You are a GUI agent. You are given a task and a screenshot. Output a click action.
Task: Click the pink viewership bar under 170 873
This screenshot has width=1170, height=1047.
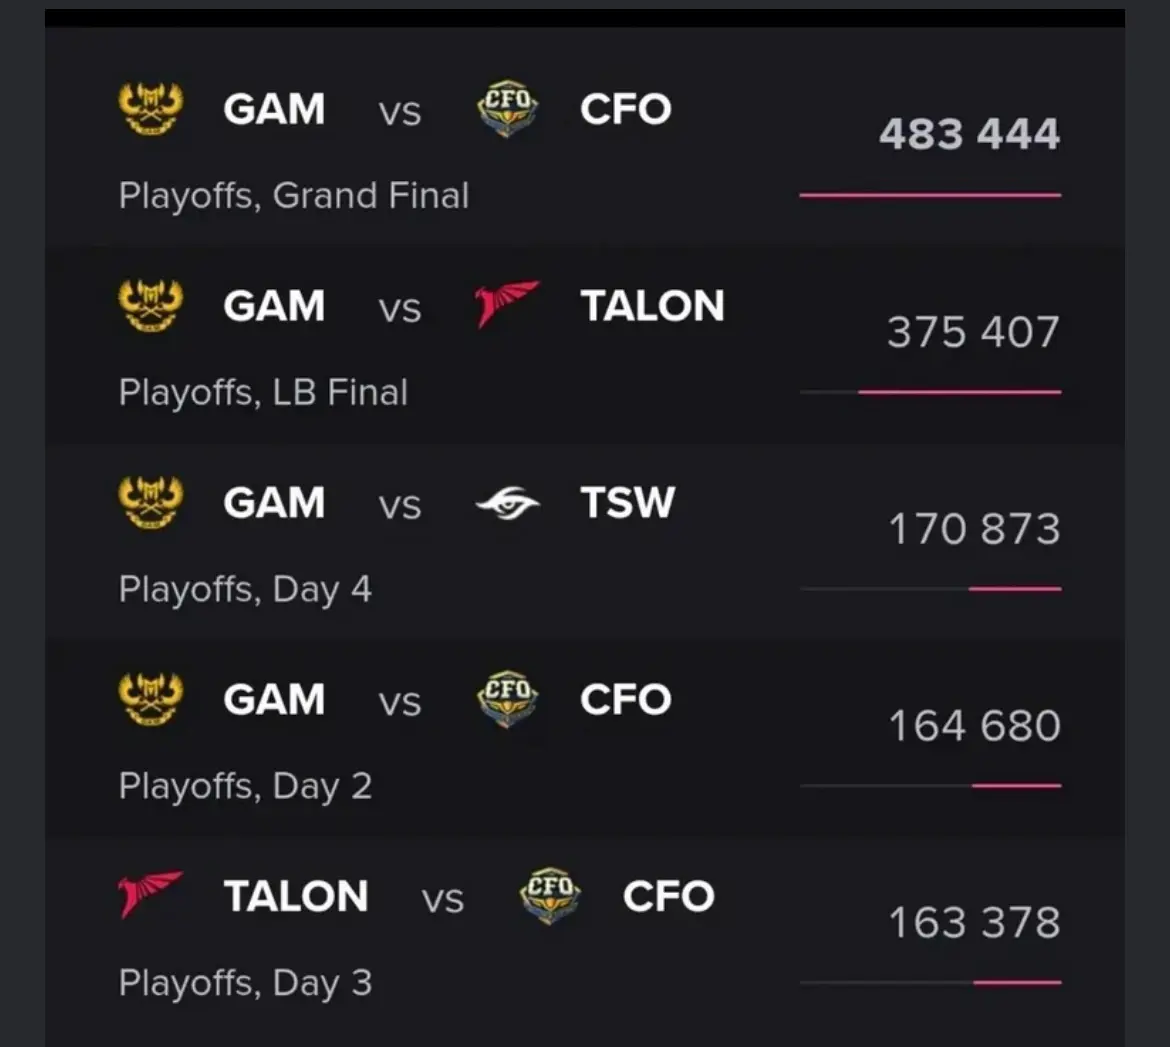click(x=1015, y=589)
